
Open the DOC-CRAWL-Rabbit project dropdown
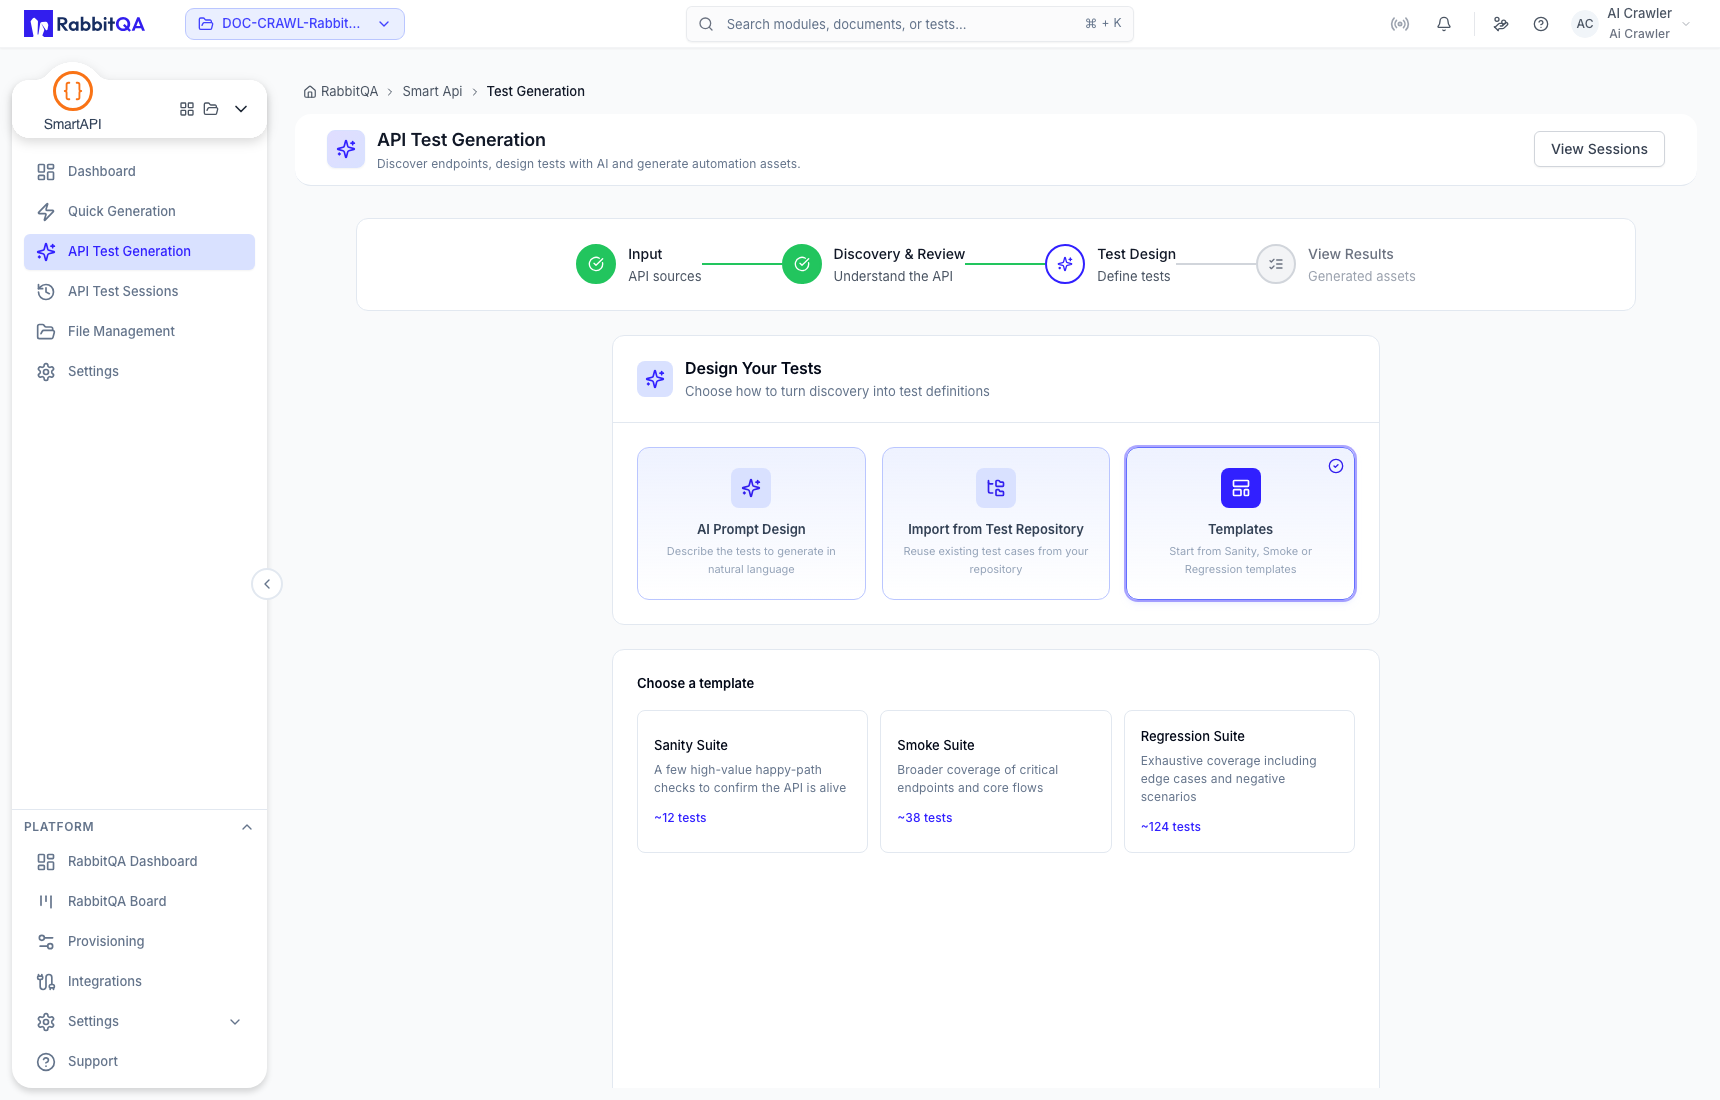click(x=295, y=24)
